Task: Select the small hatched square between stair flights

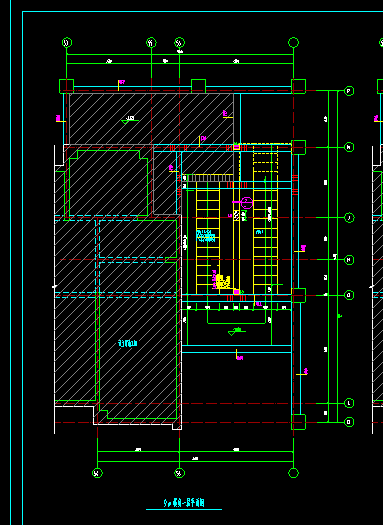Action: tap(236, 215)
